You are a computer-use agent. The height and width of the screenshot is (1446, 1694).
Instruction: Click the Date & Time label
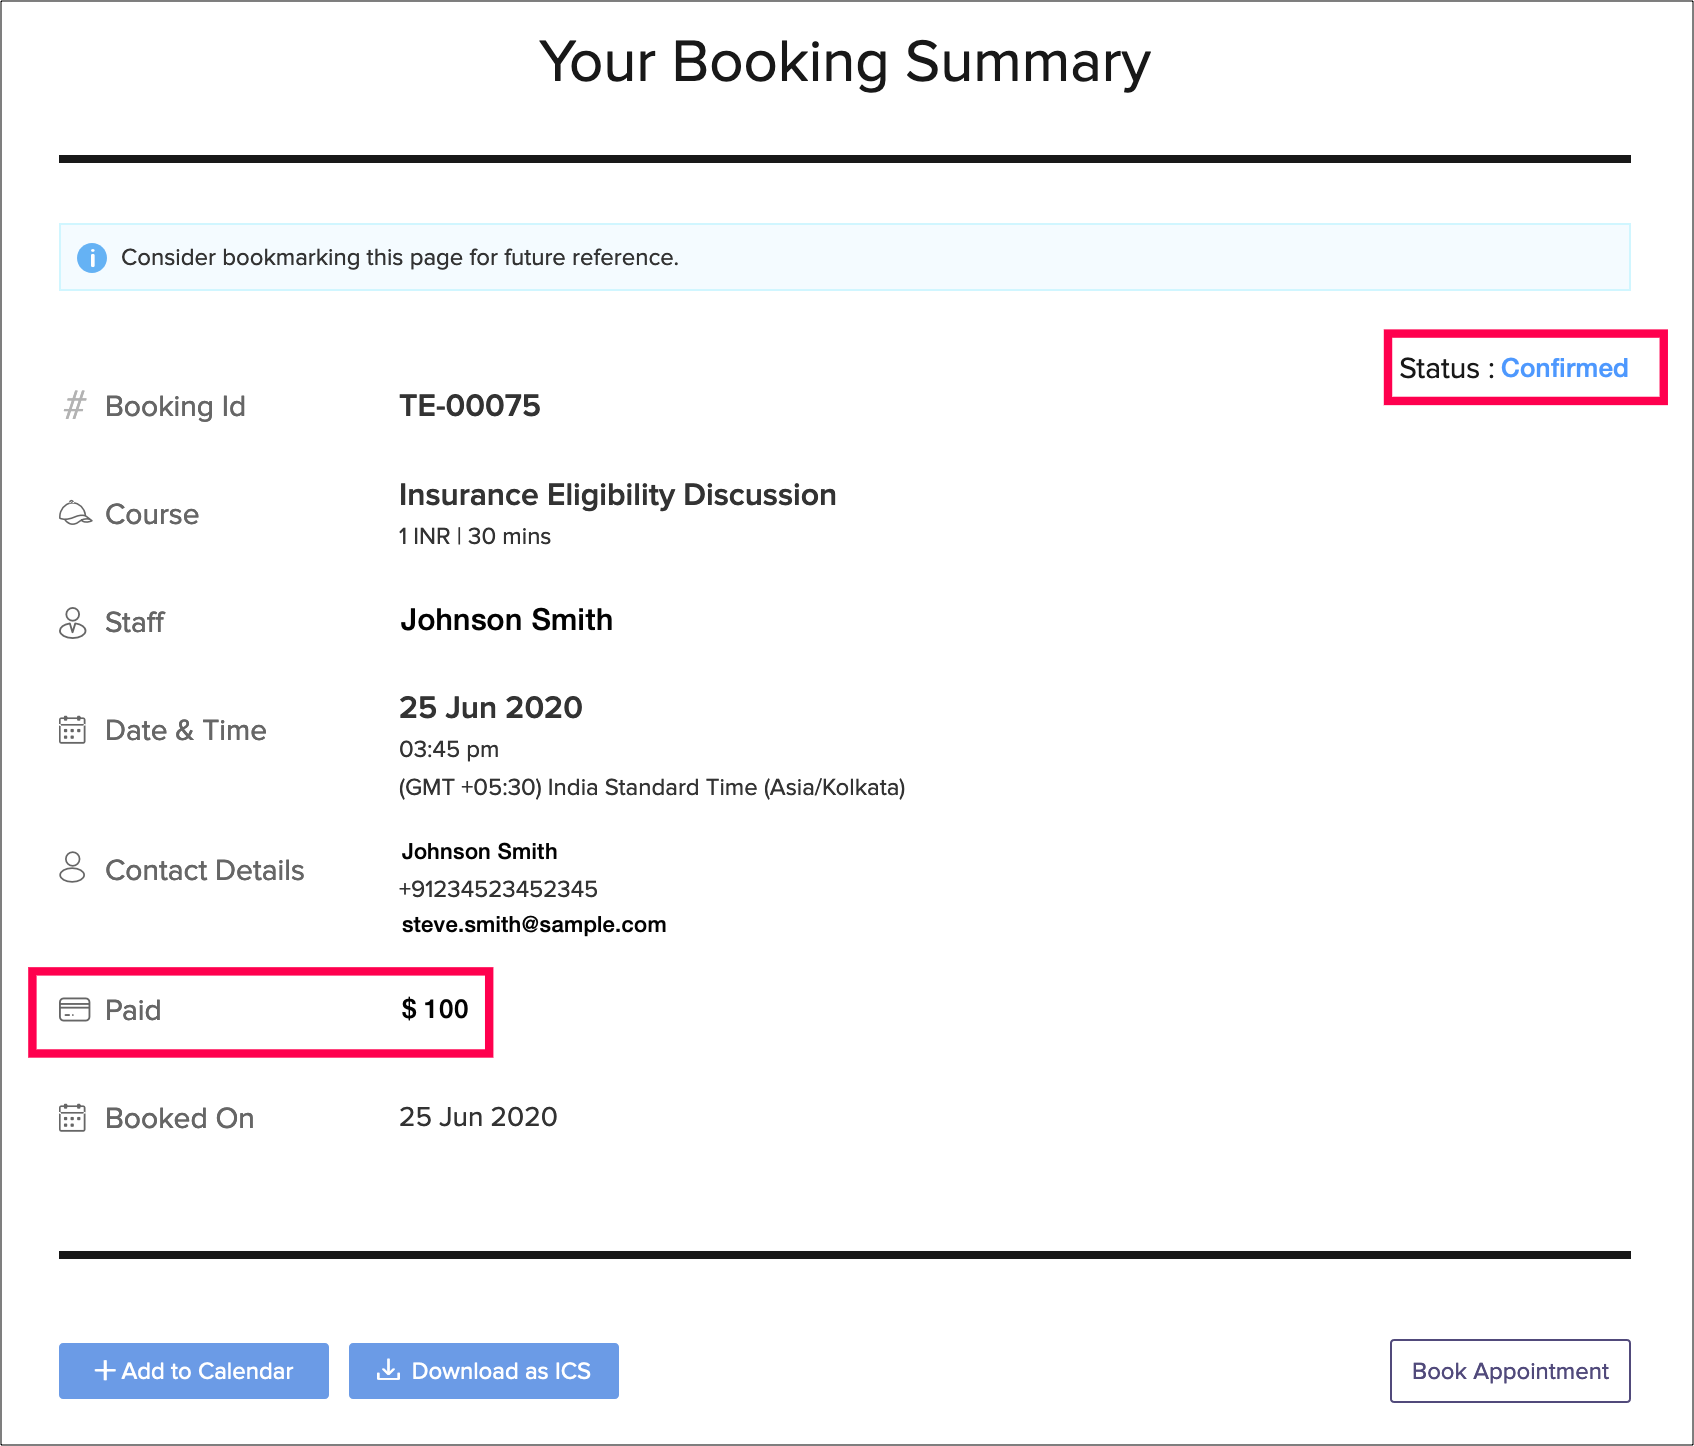[186, 730]
